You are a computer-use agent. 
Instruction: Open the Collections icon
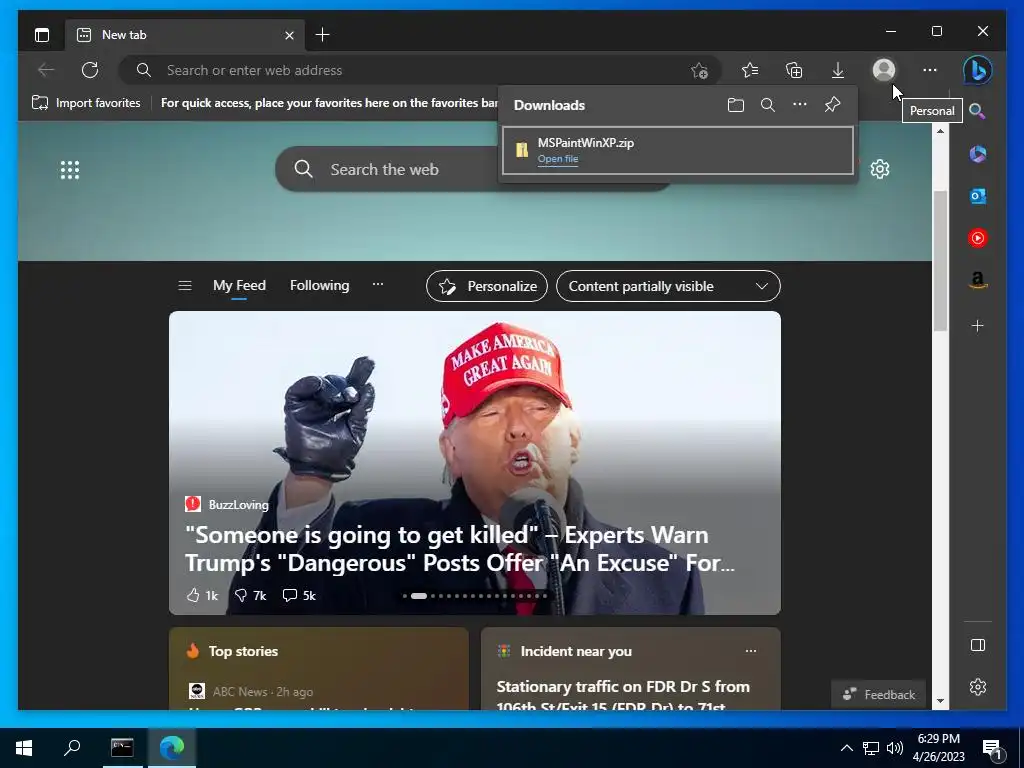point(793,70)
